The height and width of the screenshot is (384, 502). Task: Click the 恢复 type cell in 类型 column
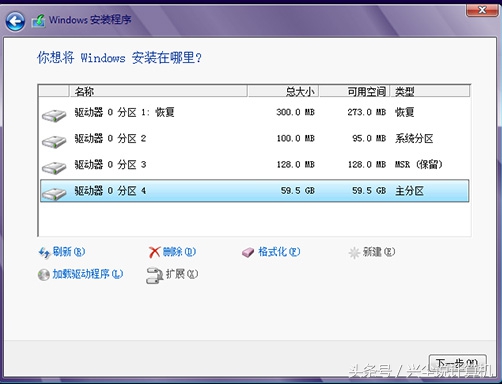coord(404,112)
